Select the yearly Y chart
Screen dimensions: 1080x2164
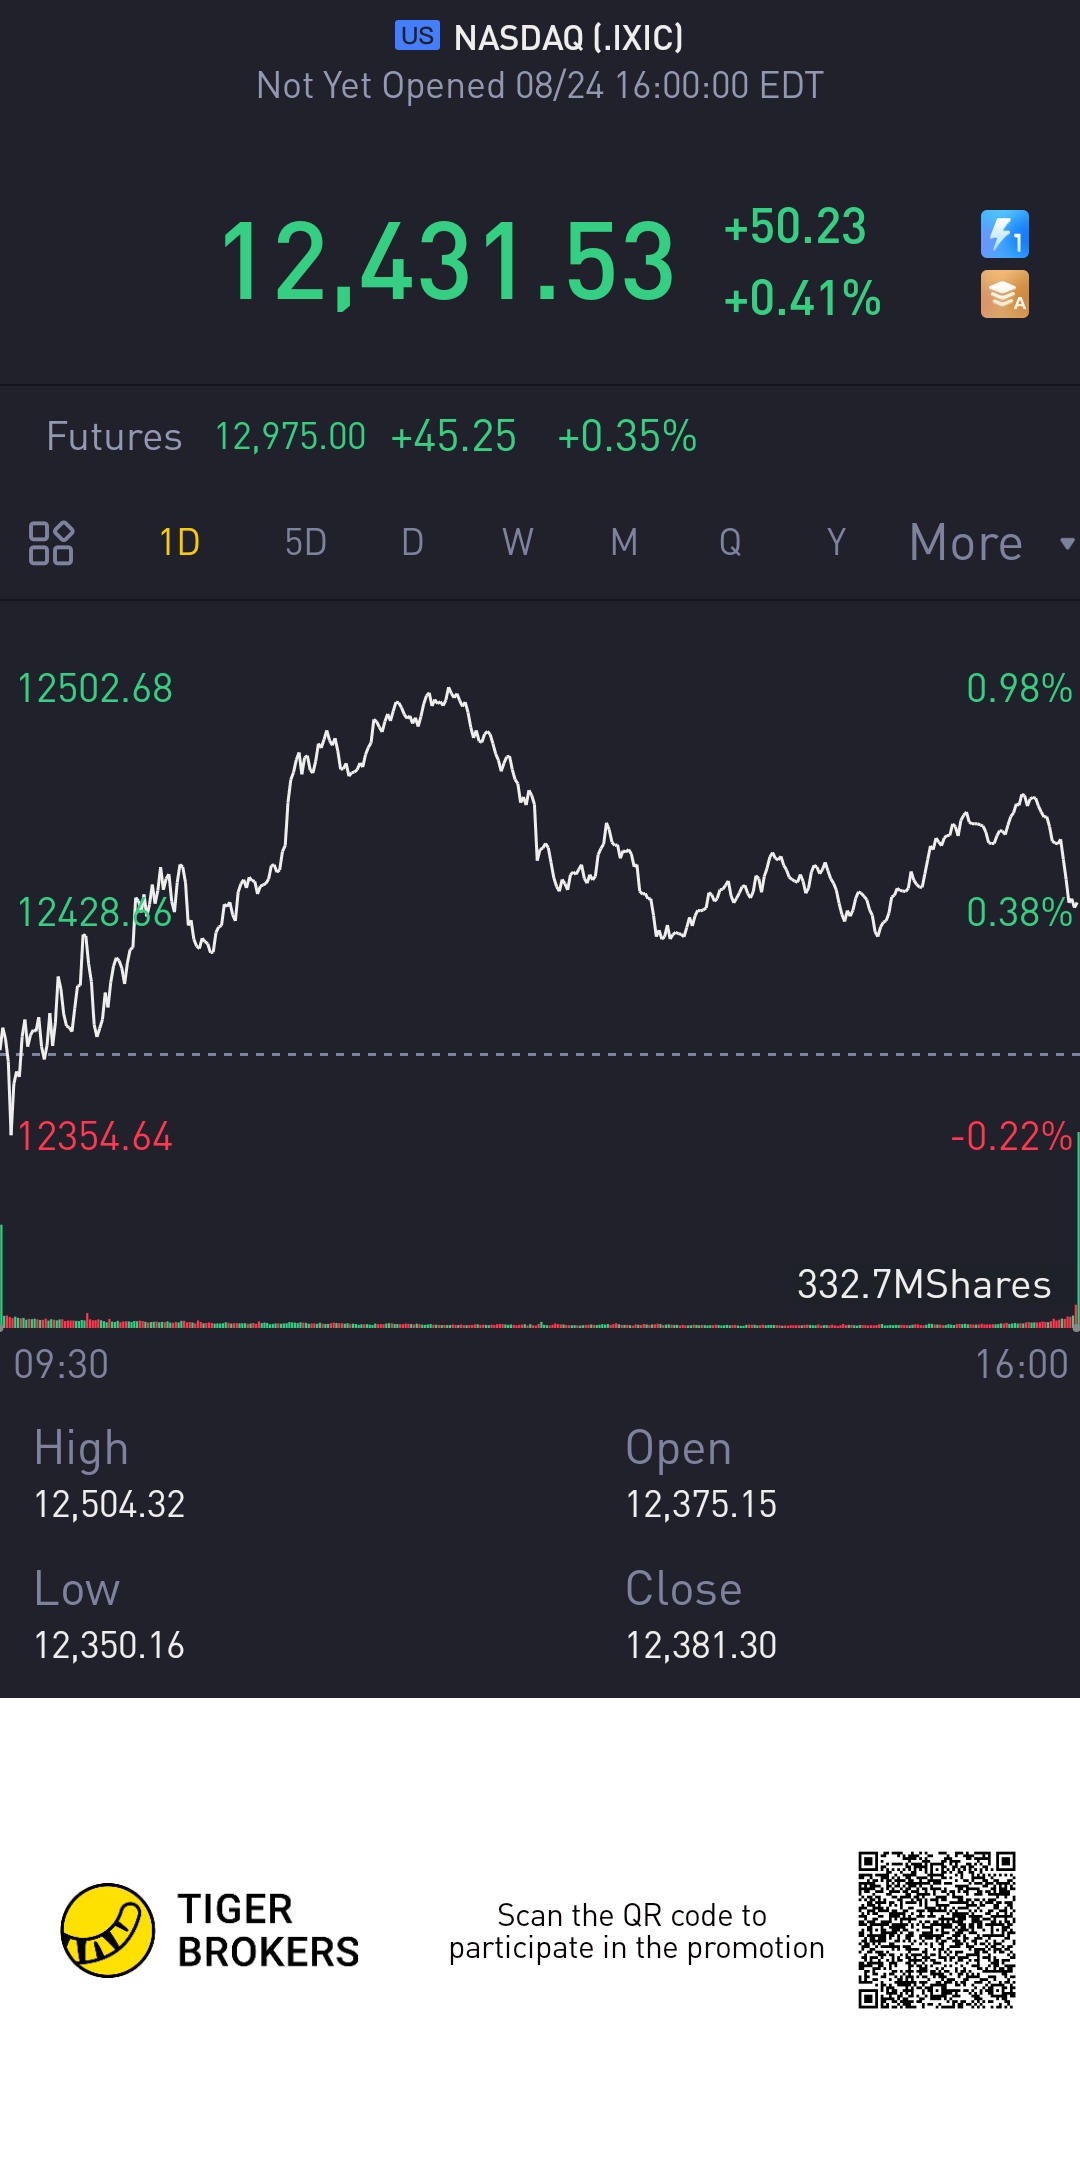[x=836, y=543]
